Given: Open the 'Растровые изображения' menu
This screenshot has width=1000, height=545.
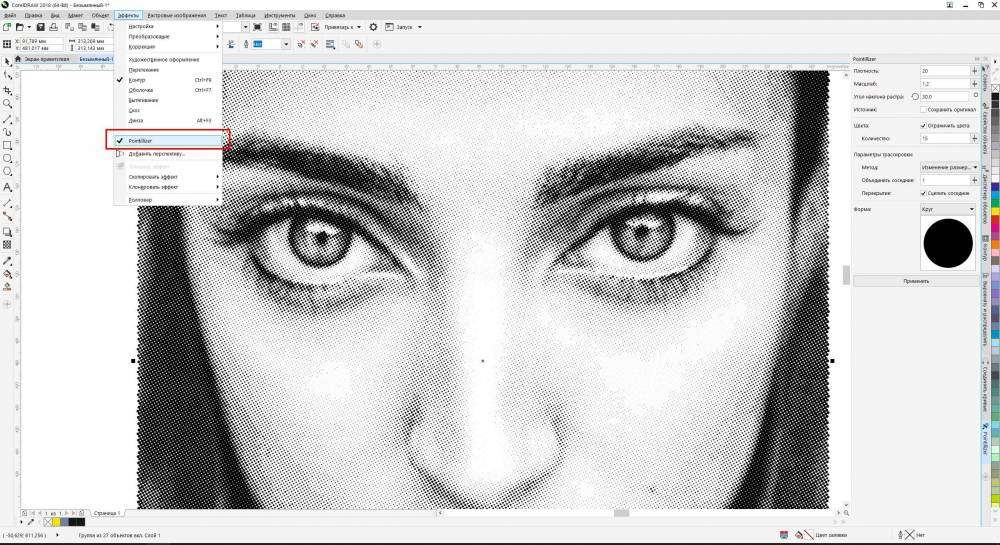Looking at the screenshot, I should pos(177,16).
